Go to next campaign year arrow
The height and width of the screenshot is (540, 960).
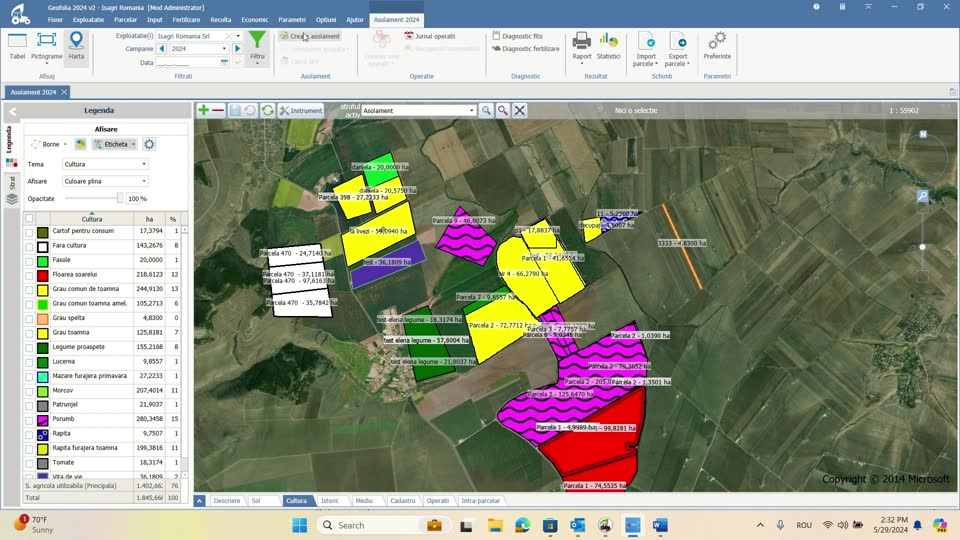tap(238, 48)
